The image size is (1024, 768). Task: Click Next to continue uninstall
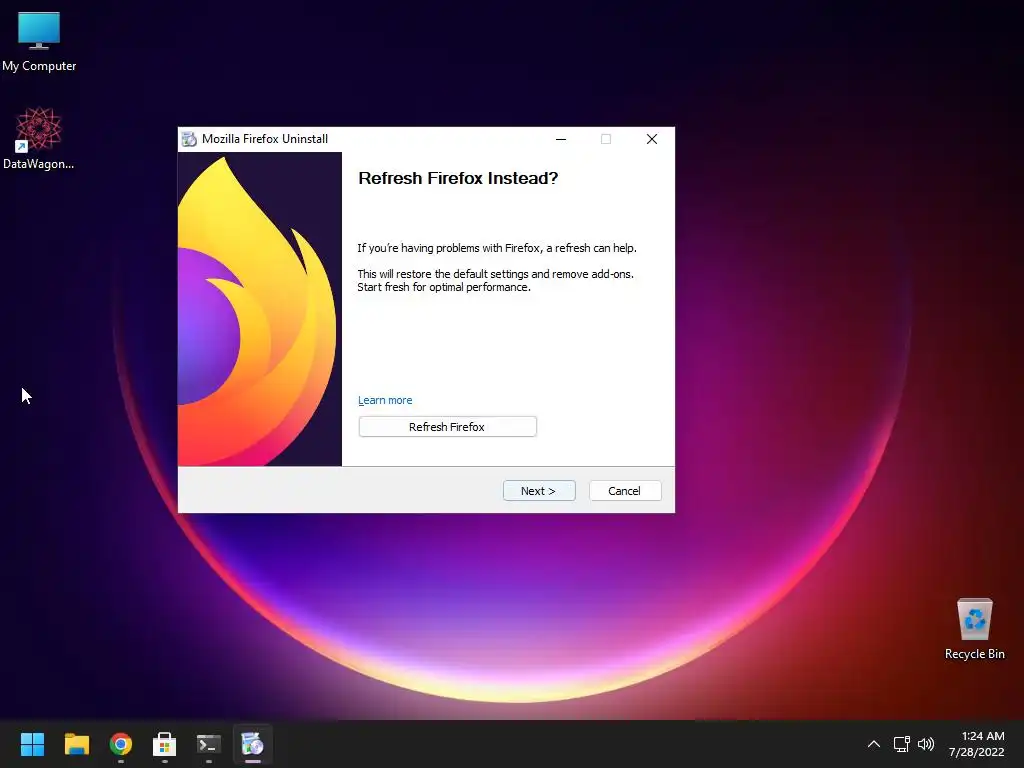(x=539, y=490)
